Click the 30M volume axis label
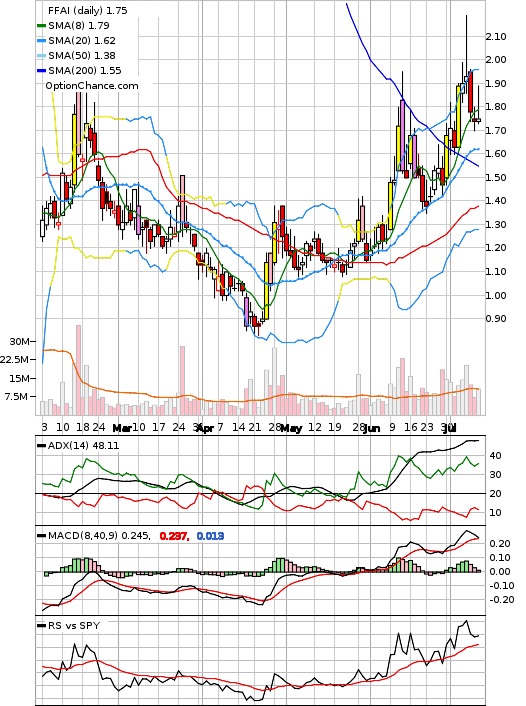This screenshot has width=526, height=706. (x=19, y=341)
